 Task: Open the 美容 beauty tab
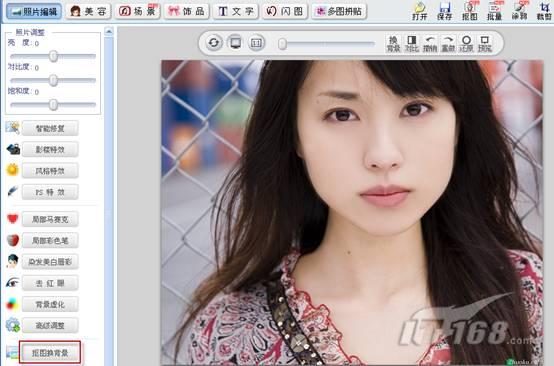pos(88,11)
